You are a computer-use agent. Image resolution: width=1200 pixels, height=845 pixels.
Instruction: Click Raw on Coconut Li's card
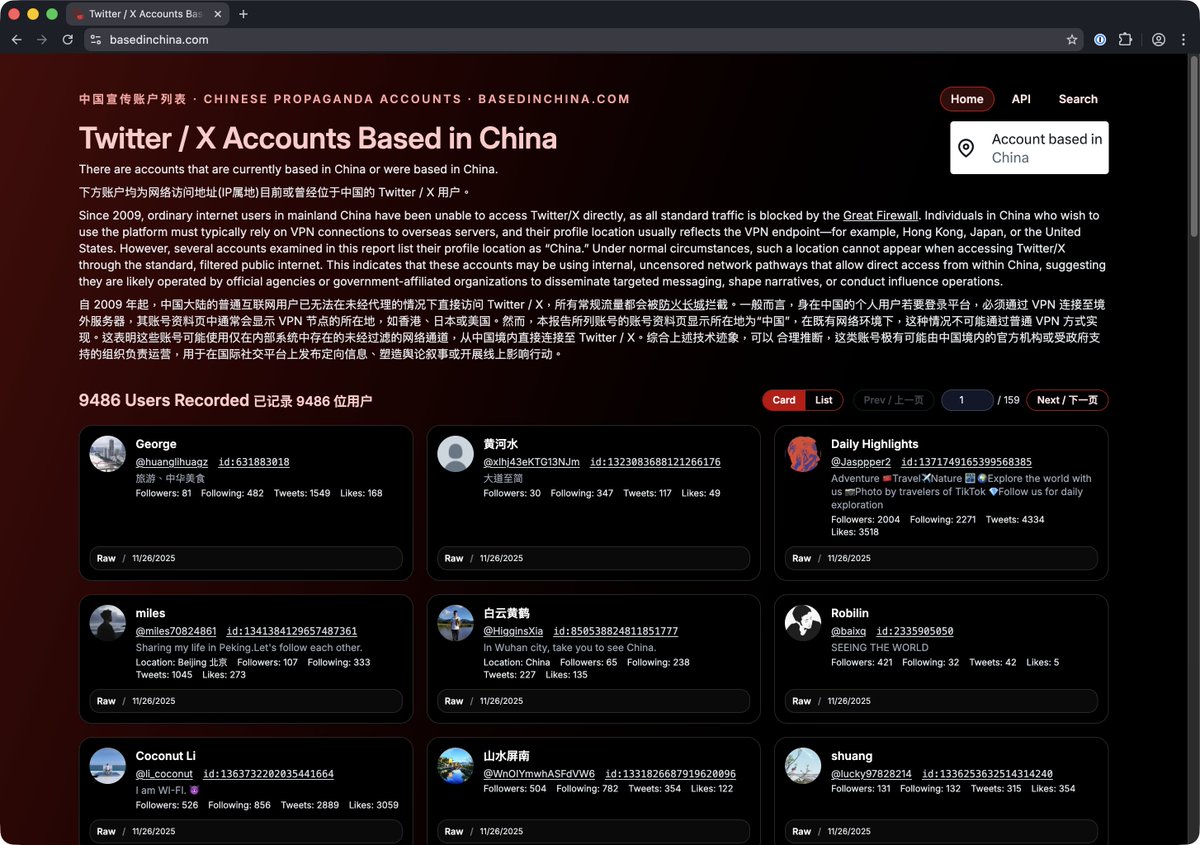click(x=107, y=831)
